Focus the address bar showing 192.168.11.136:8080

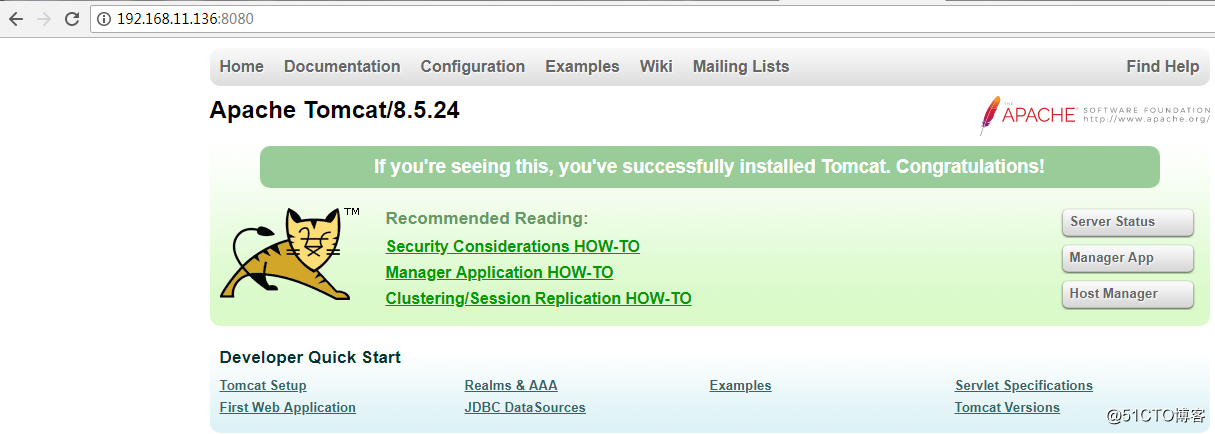point(650,19)
